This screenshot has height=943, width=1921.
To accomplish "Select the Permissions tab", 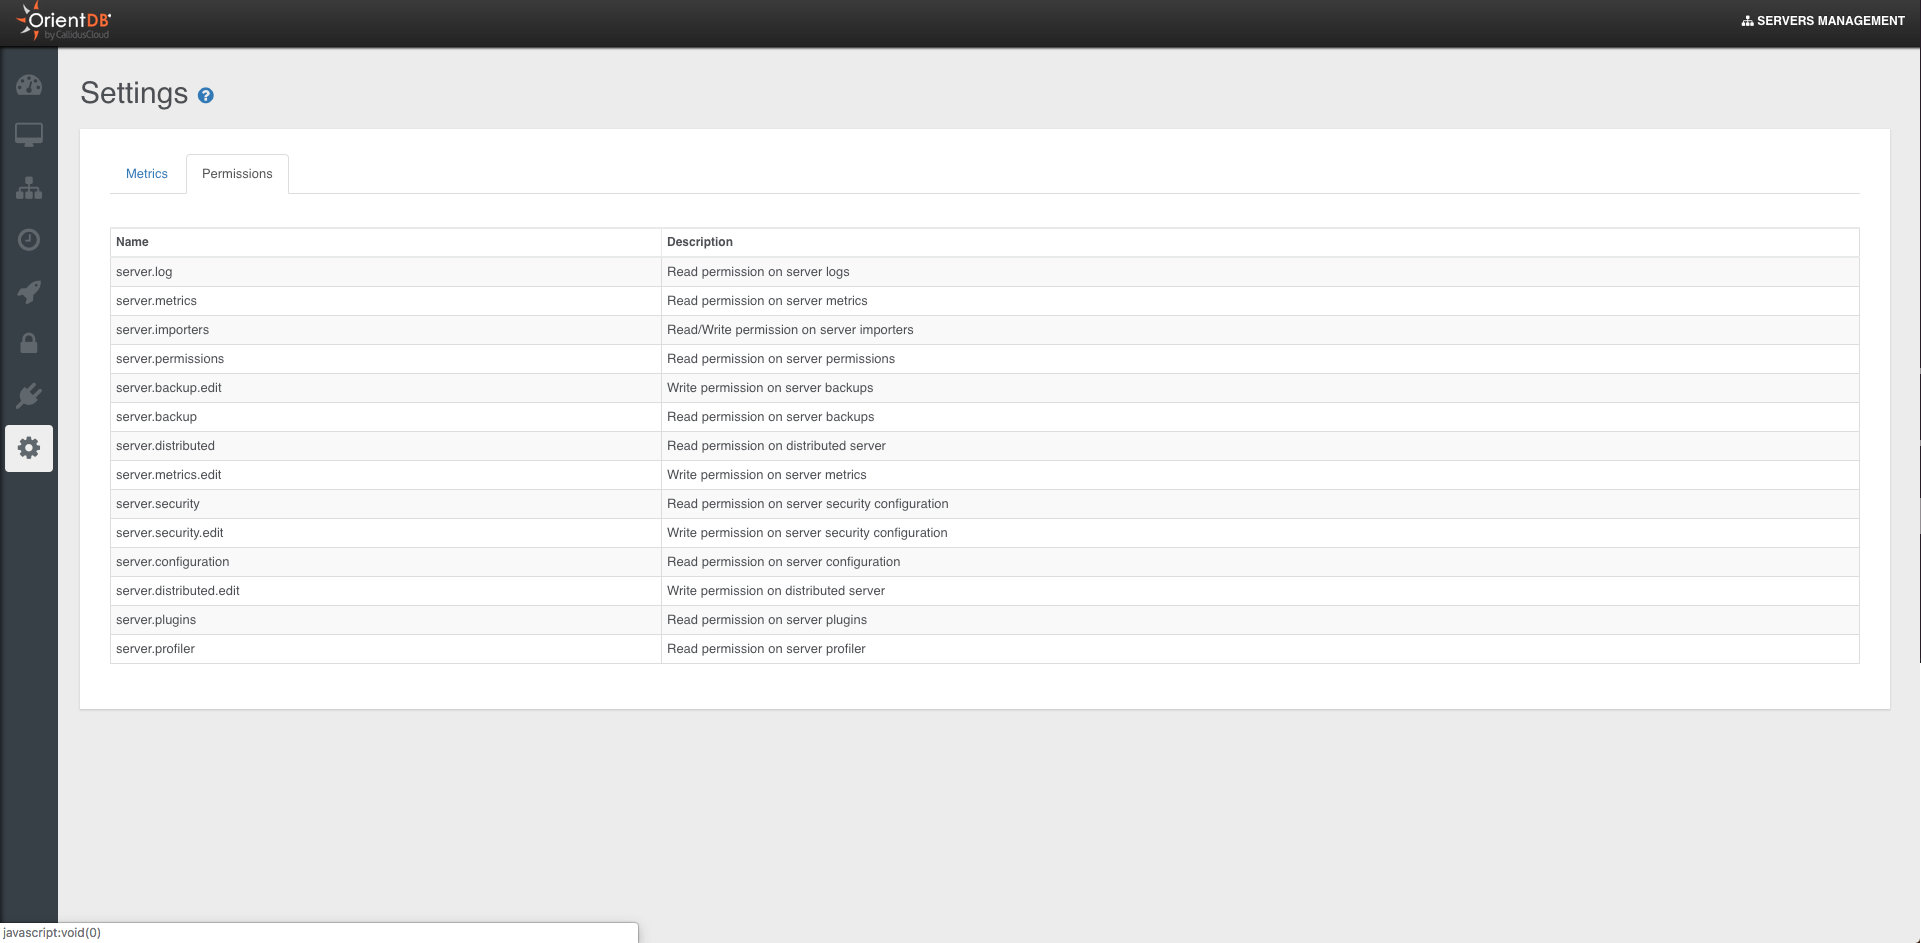I will (237, 174).
